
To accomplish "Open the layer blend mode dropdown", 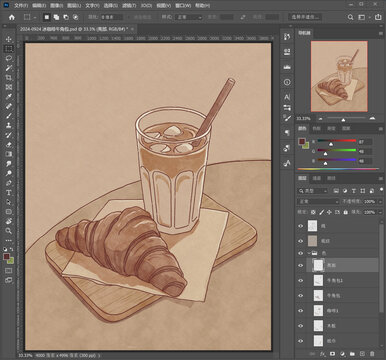I will click(x=318, y=202).
